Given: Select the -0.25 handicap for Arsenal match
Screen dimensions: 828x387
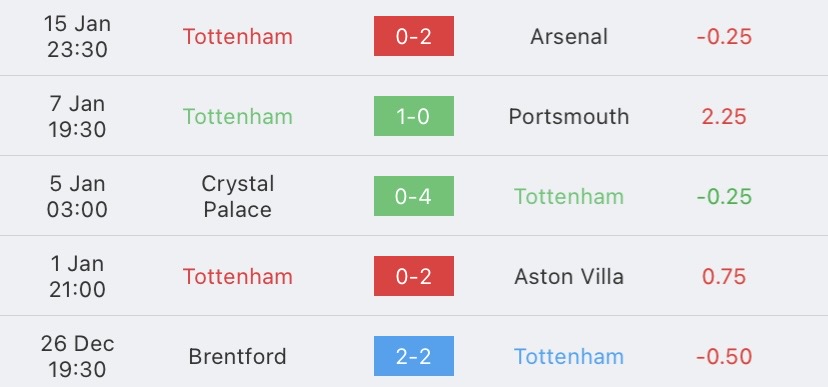Looking at the screenshot, I should [x=724, y=36].
